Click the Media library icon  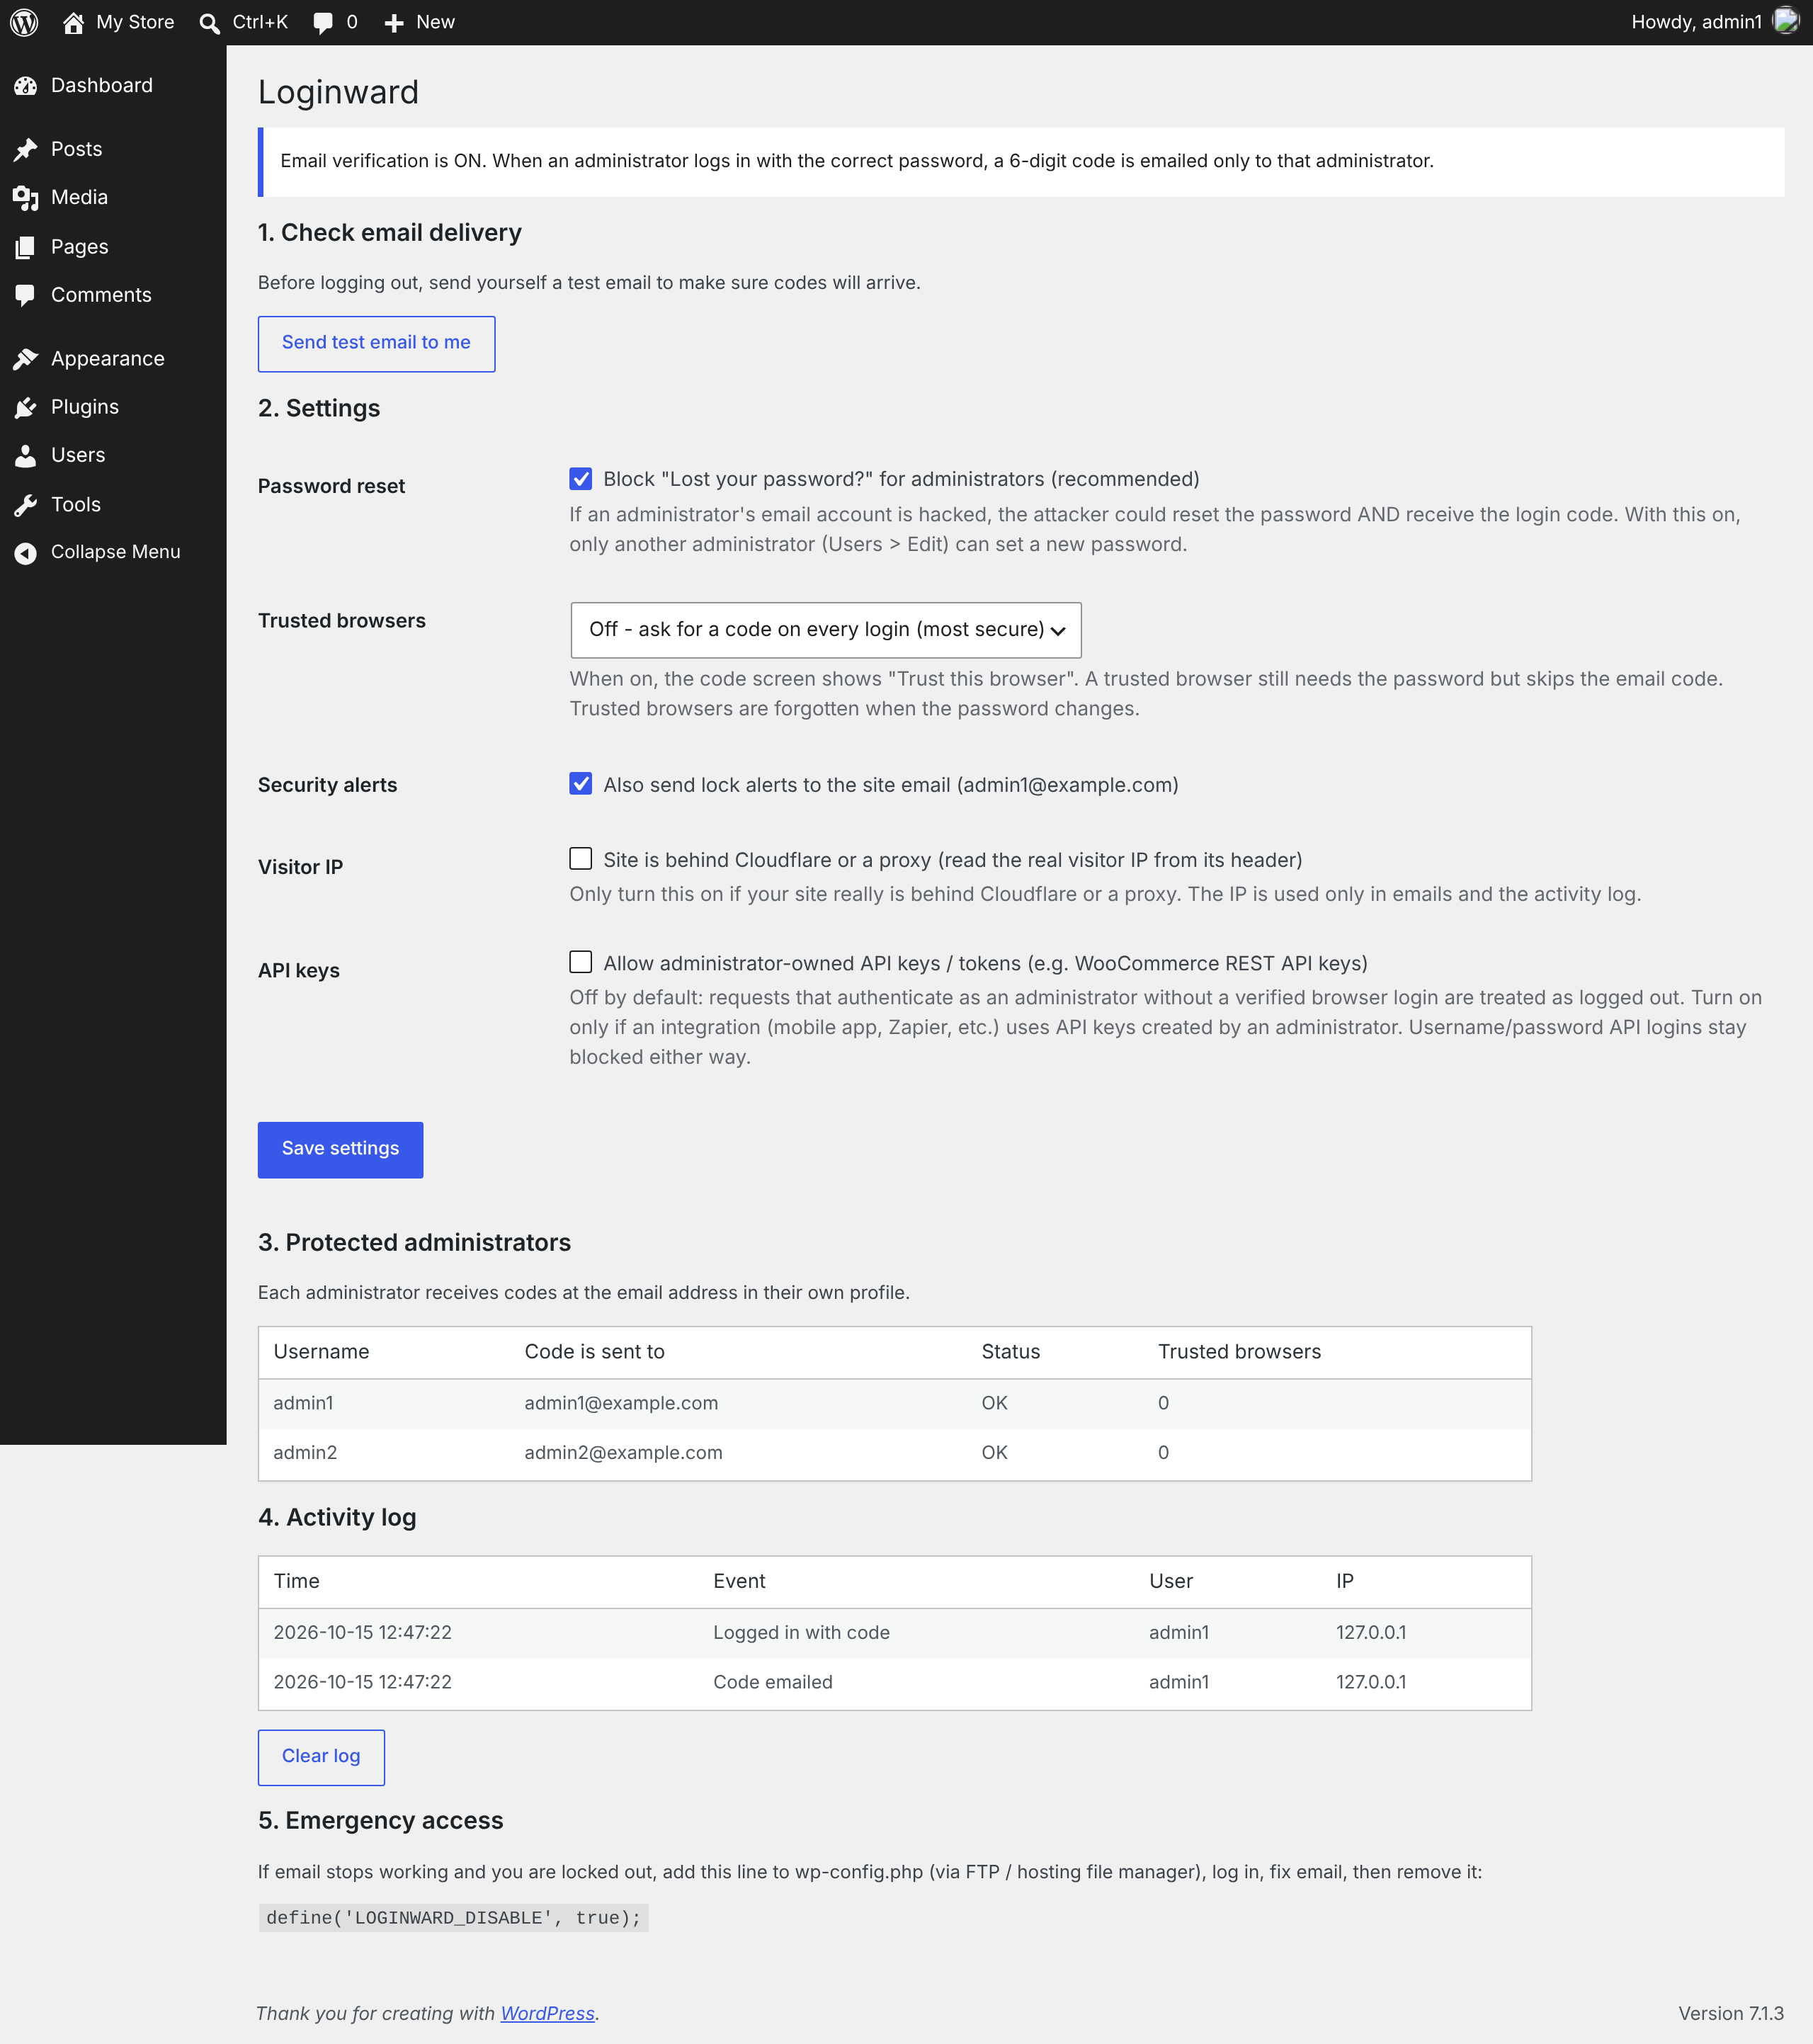coord(26,198)
